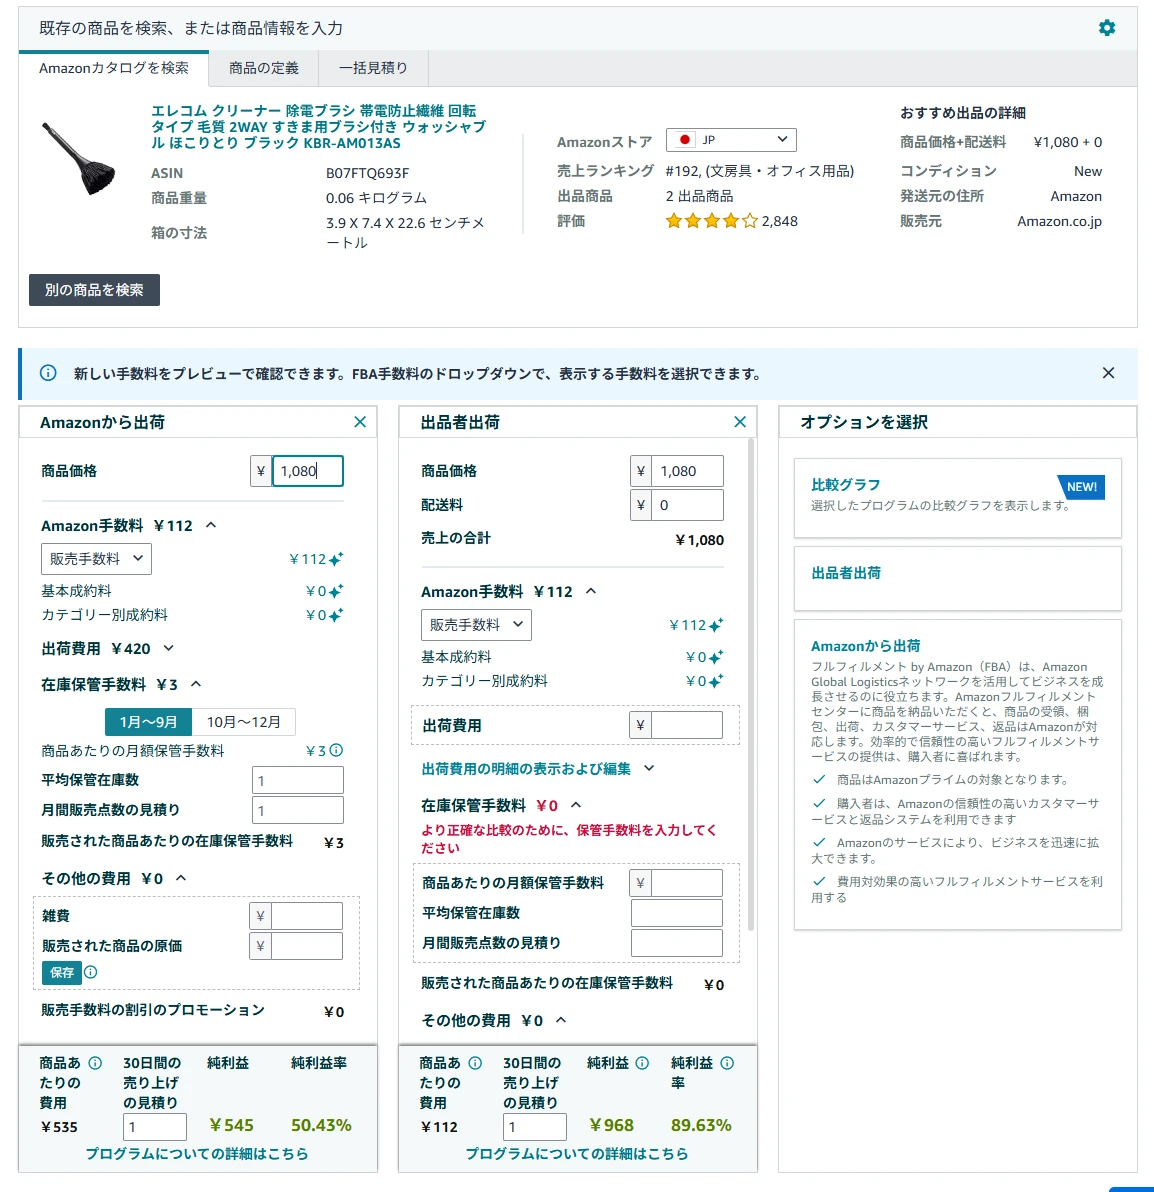Open 販売手数料 dropdown in Amazonから出荷
This screenshot has height=1192, width=1154.
[97, 559]
